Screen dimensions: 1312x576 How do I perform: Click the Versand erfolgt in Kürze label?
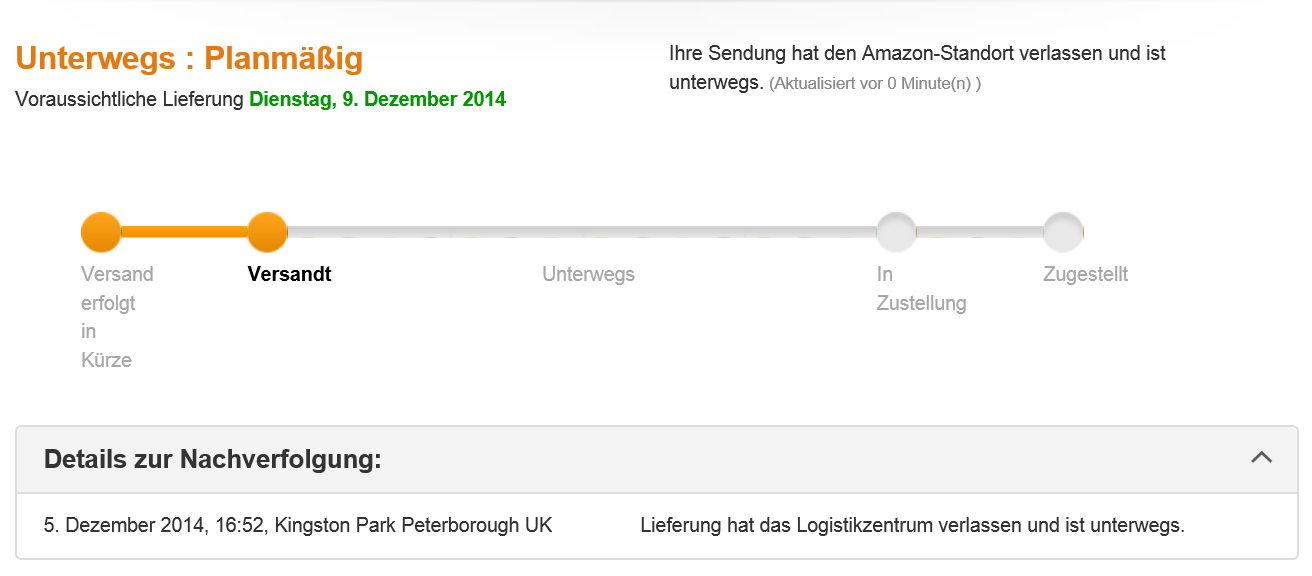116,316
